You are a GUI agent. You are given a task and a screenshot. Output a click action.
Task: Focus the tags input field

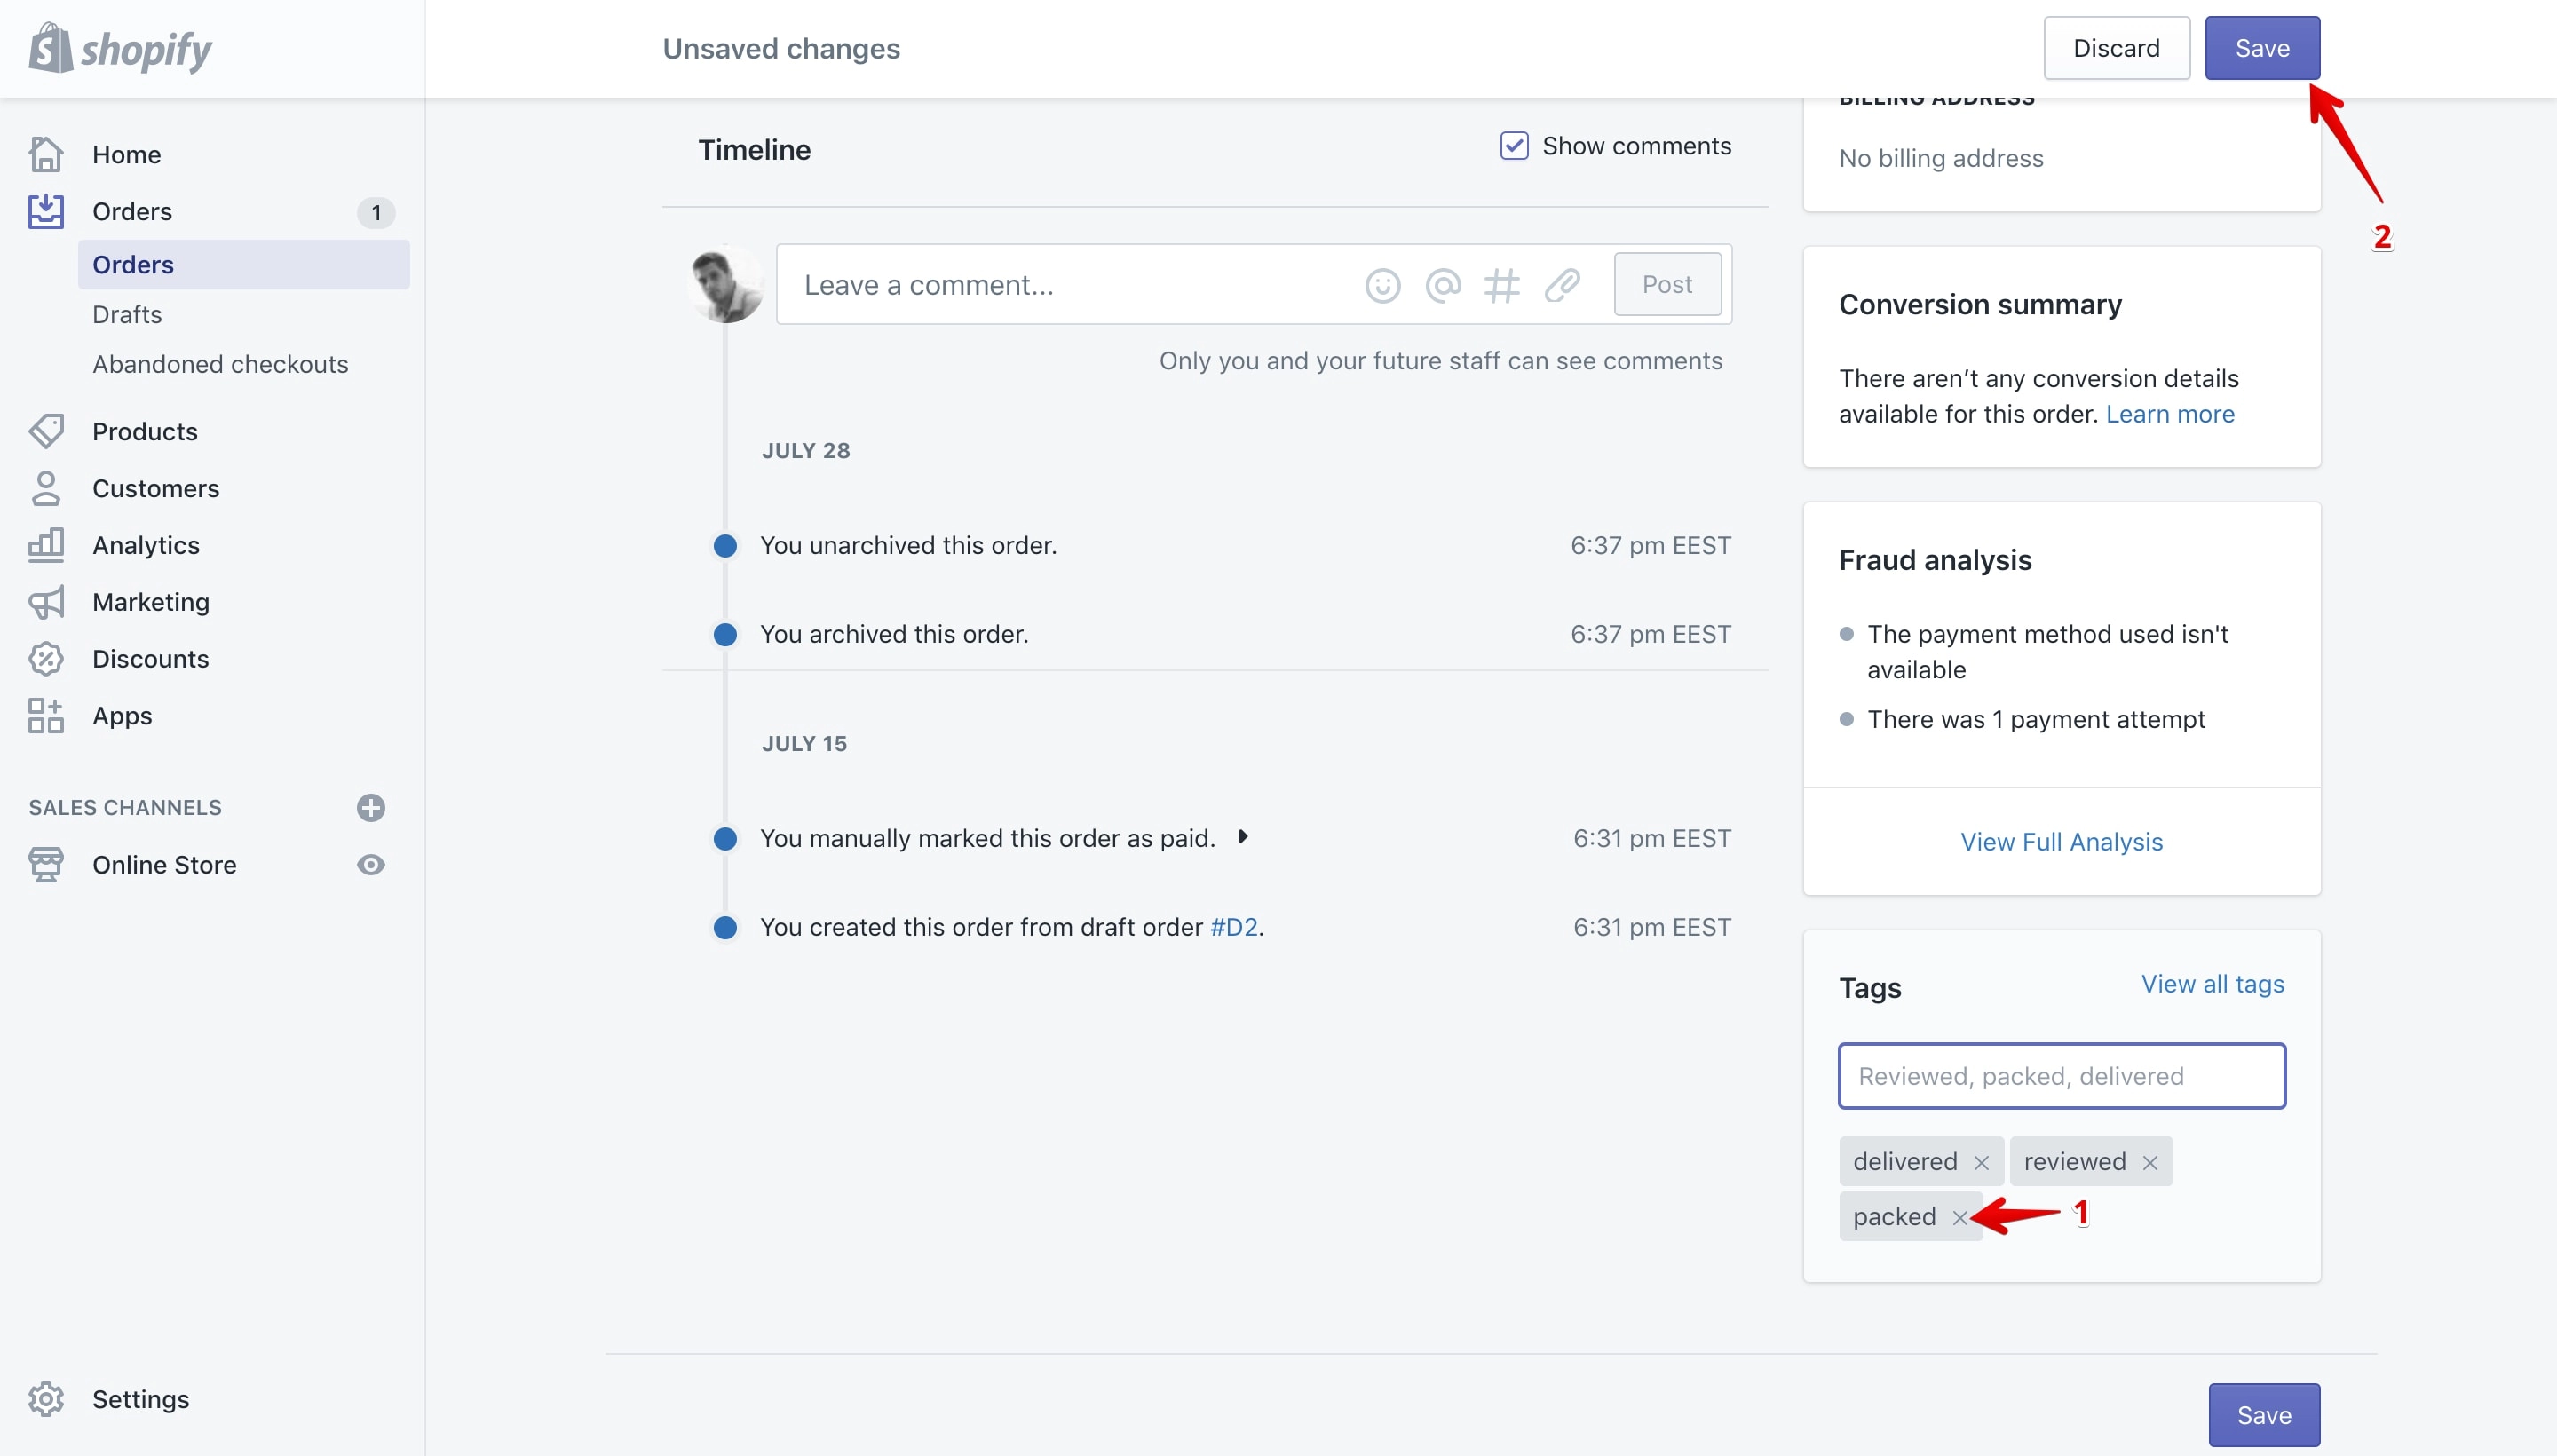[x=2061, y=1076]
